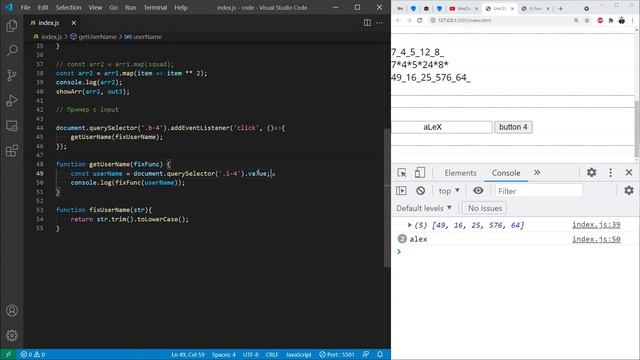Screen dimensions: 640x360
Task: Close the DevTools panel
Action: [x=629, y=173]
